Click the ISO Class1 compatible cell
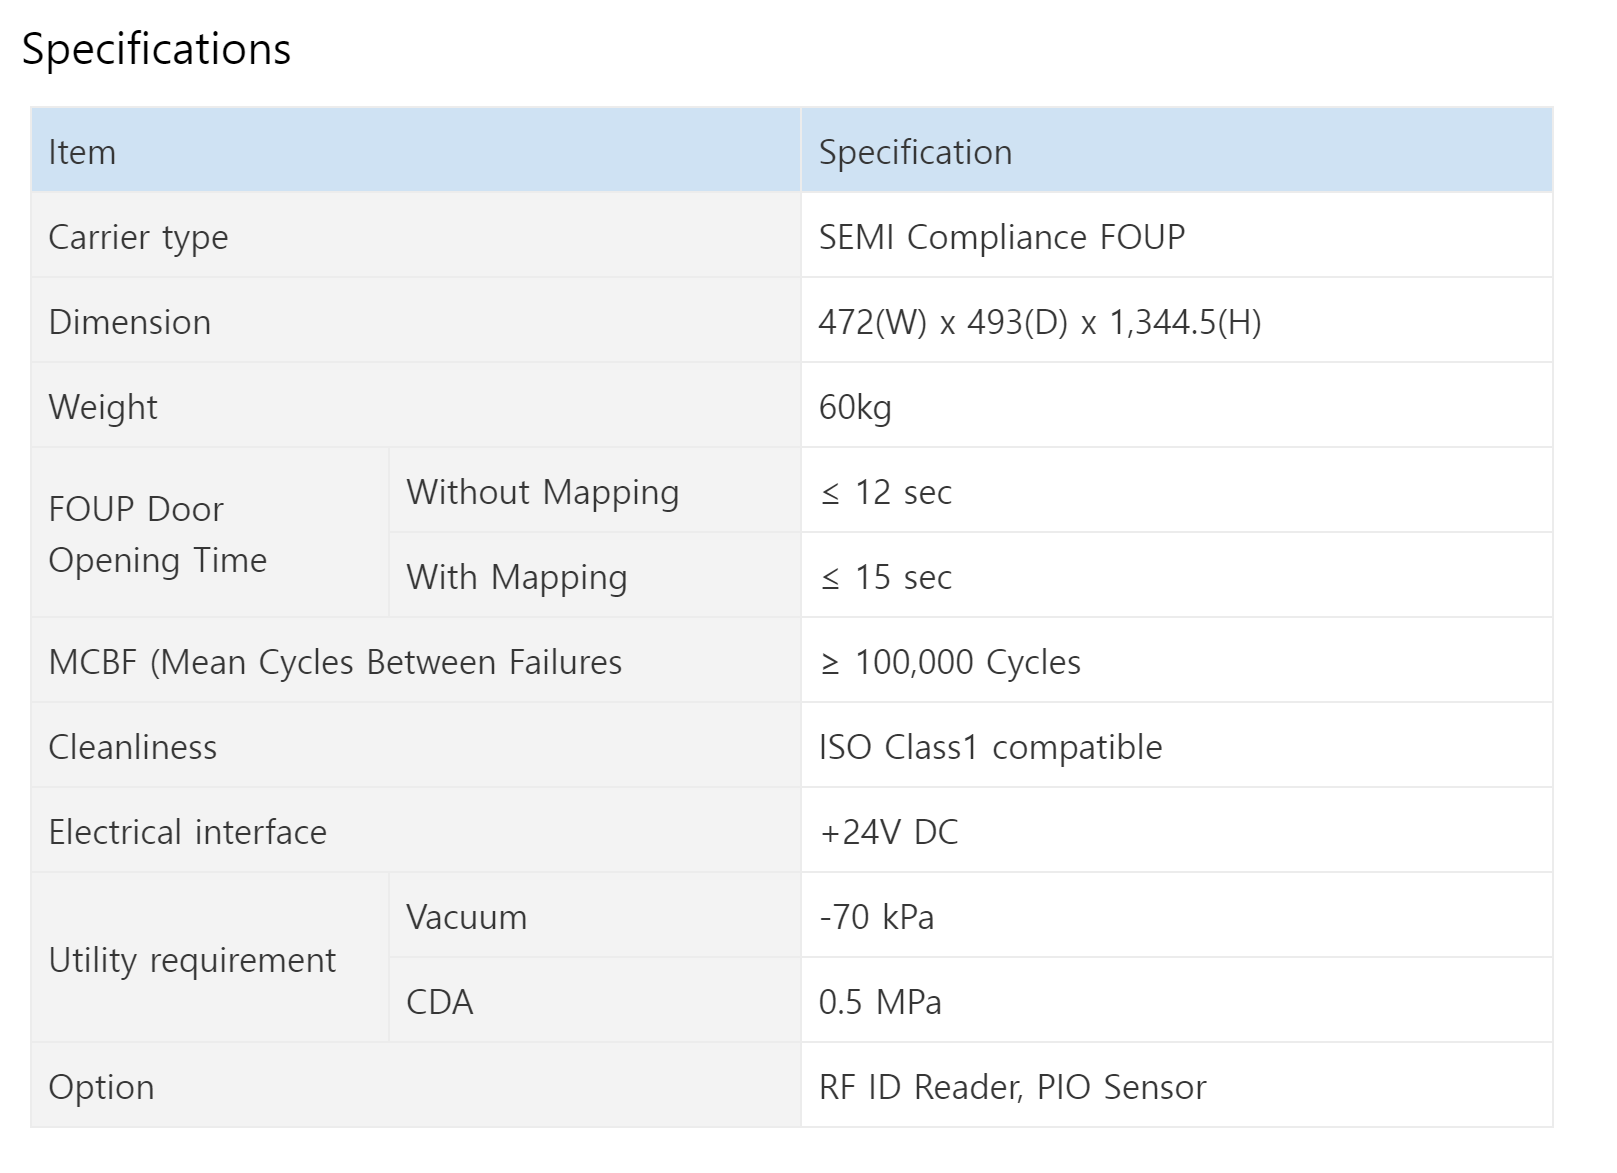The image size is (1617, 1173). tap(1177, 746)
